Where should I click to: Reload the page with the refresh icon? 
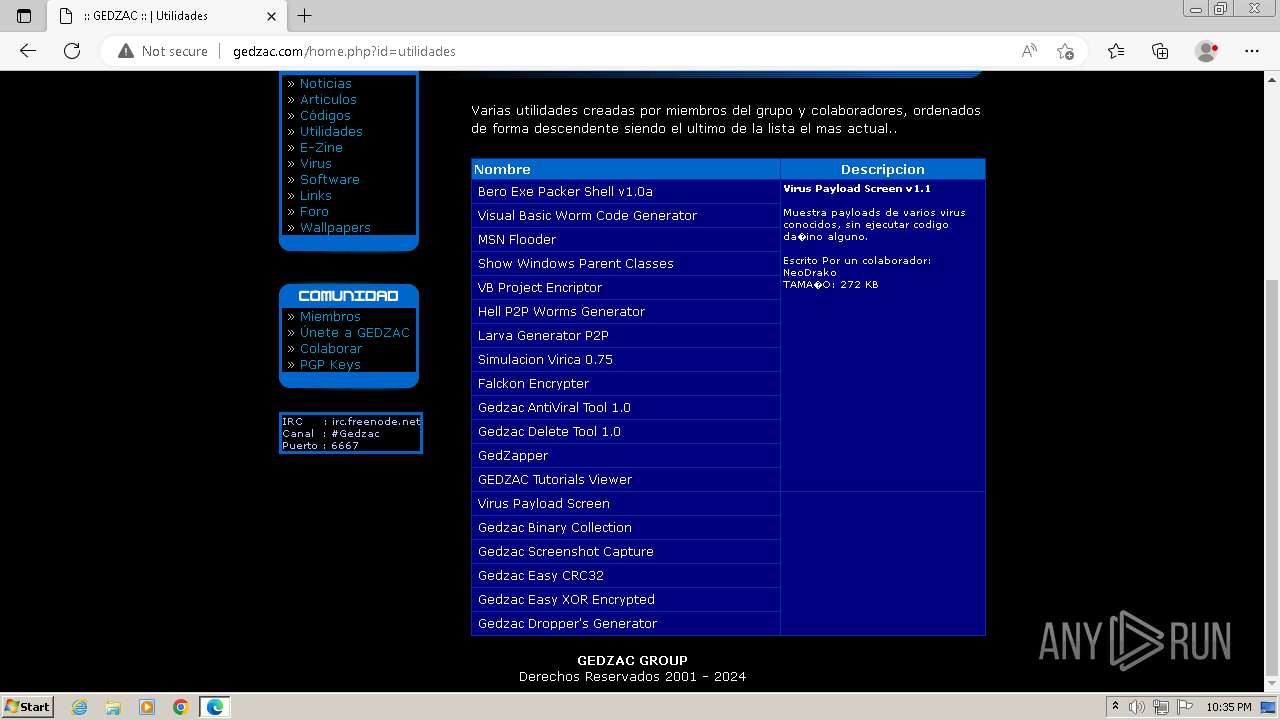(72, 51)
